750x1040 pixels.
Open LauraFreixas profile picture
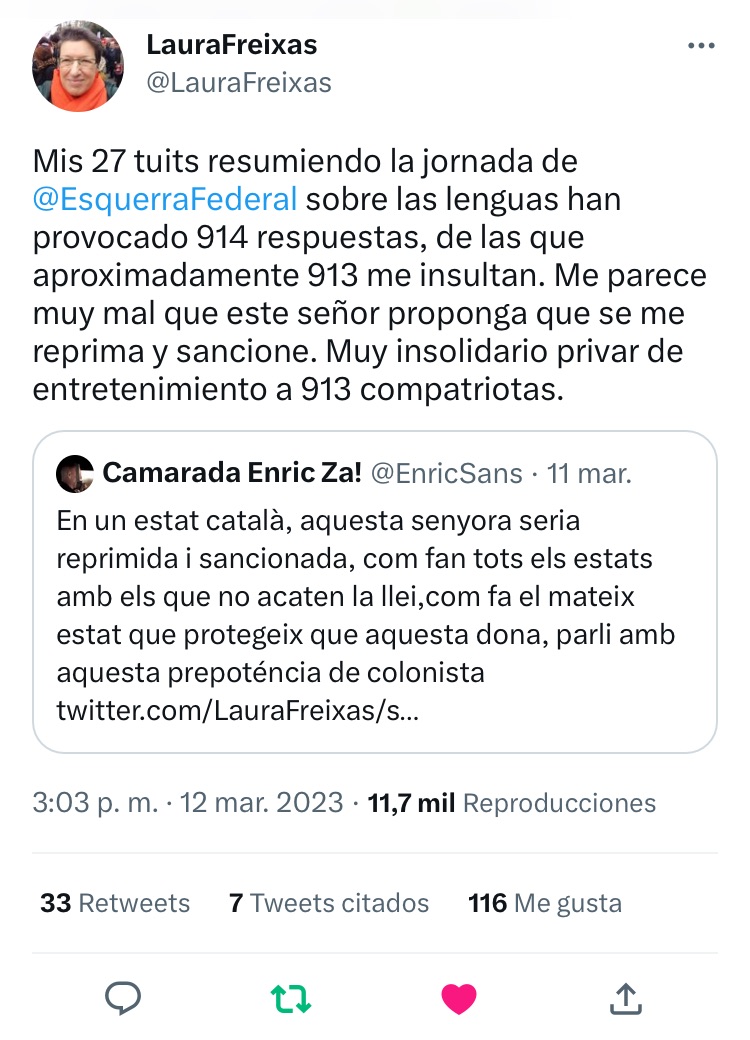[x=78, y=65]
